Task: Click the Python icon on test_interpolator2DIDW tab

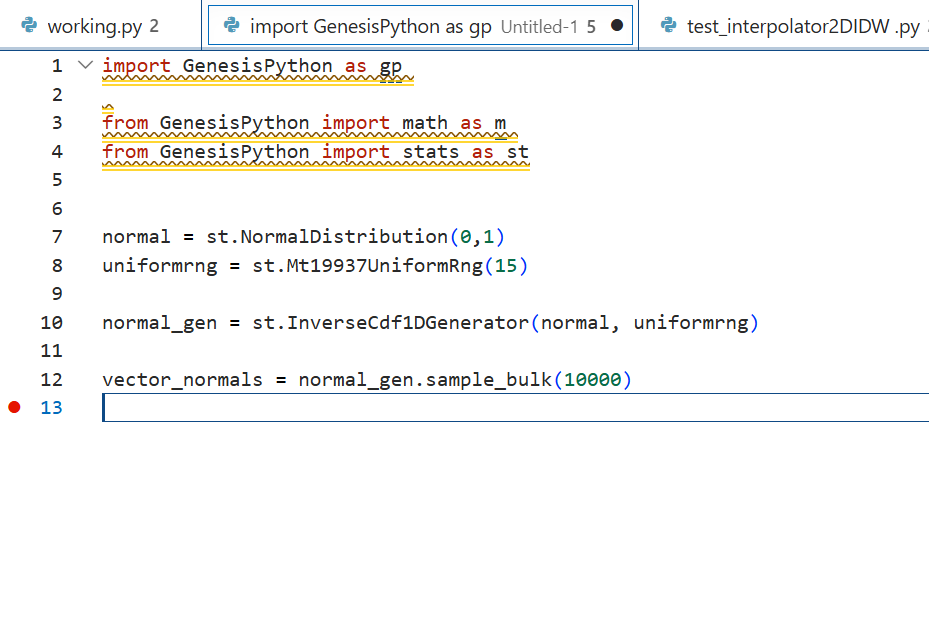Action: 669,26
